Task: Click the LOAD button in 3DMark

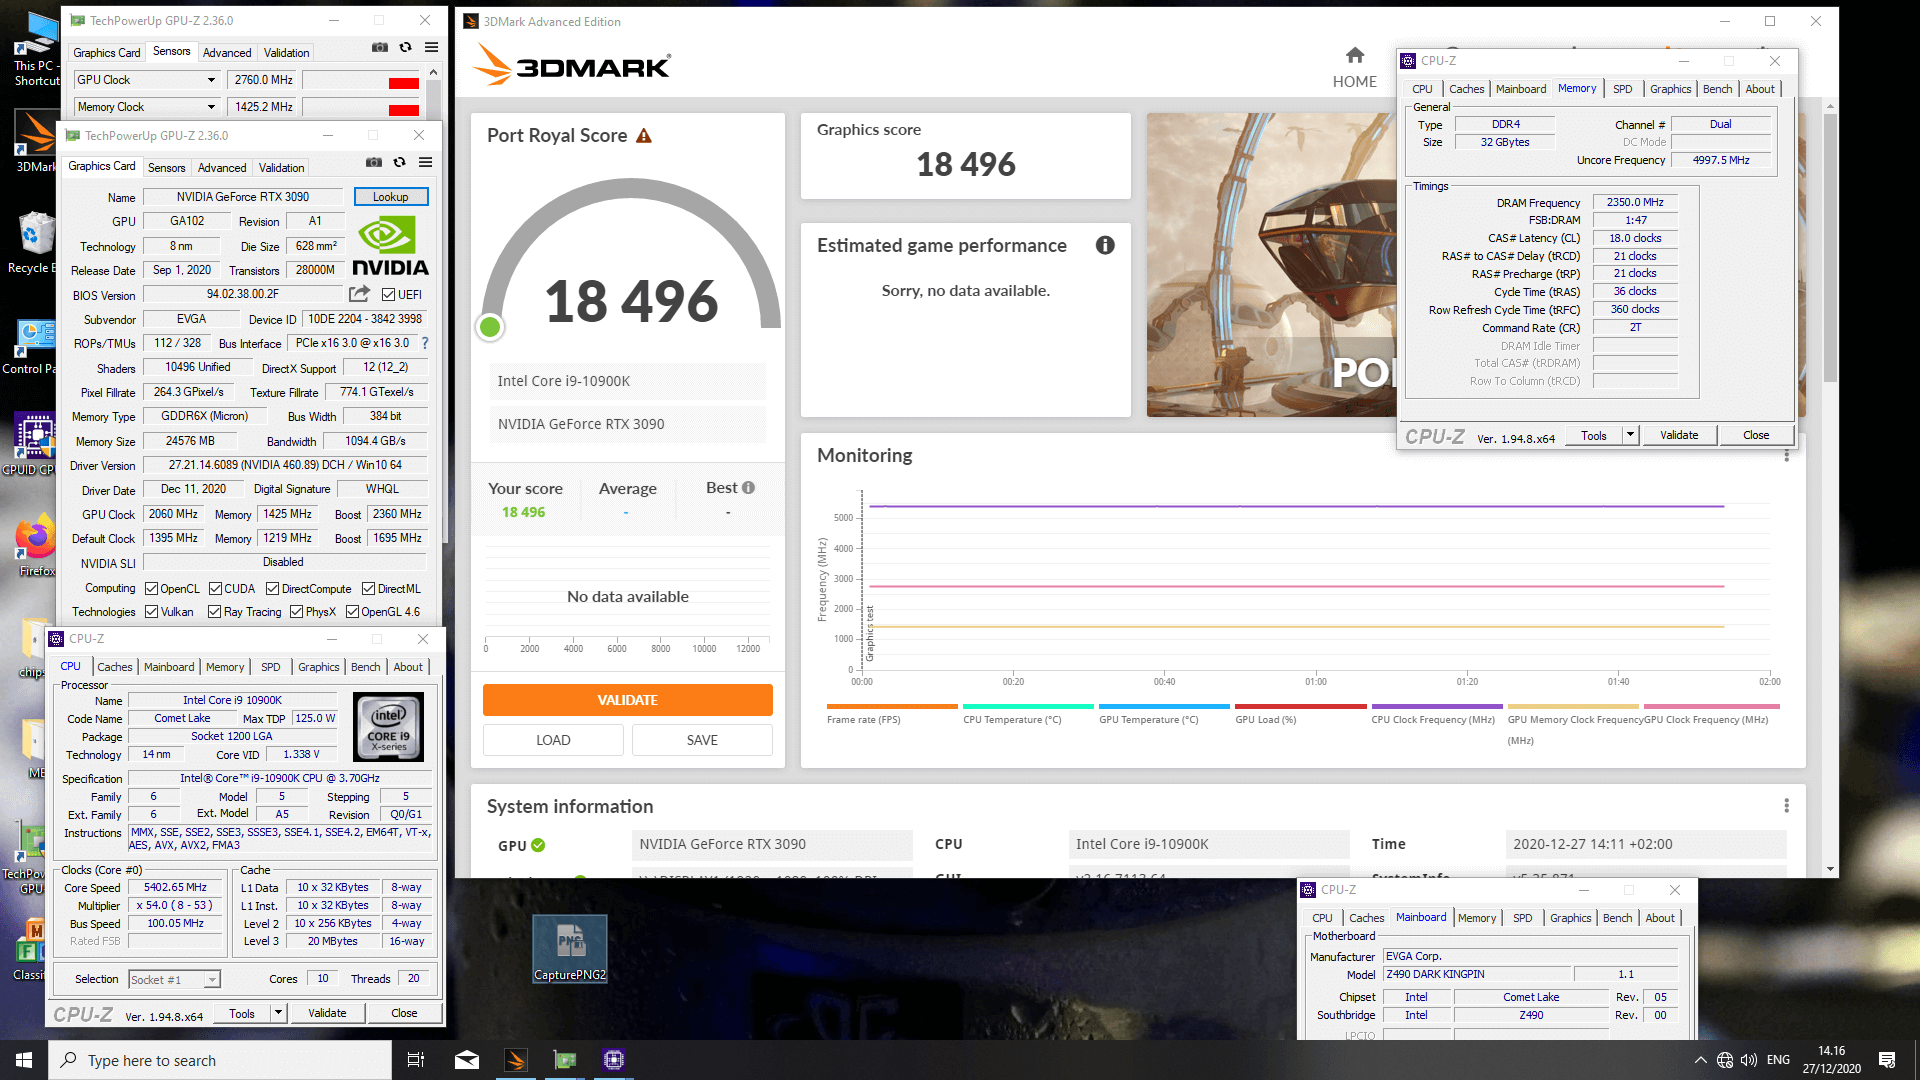Action: click(553, 740)
